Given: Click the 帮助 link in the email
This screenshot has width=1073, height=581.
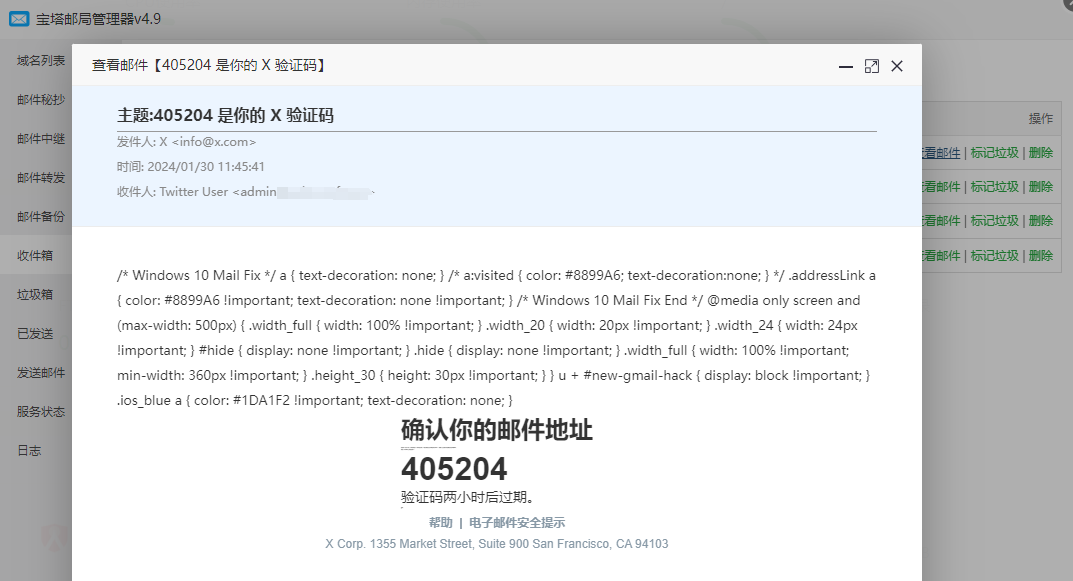Looking at the screenshot, I should [x=441, y=523].
